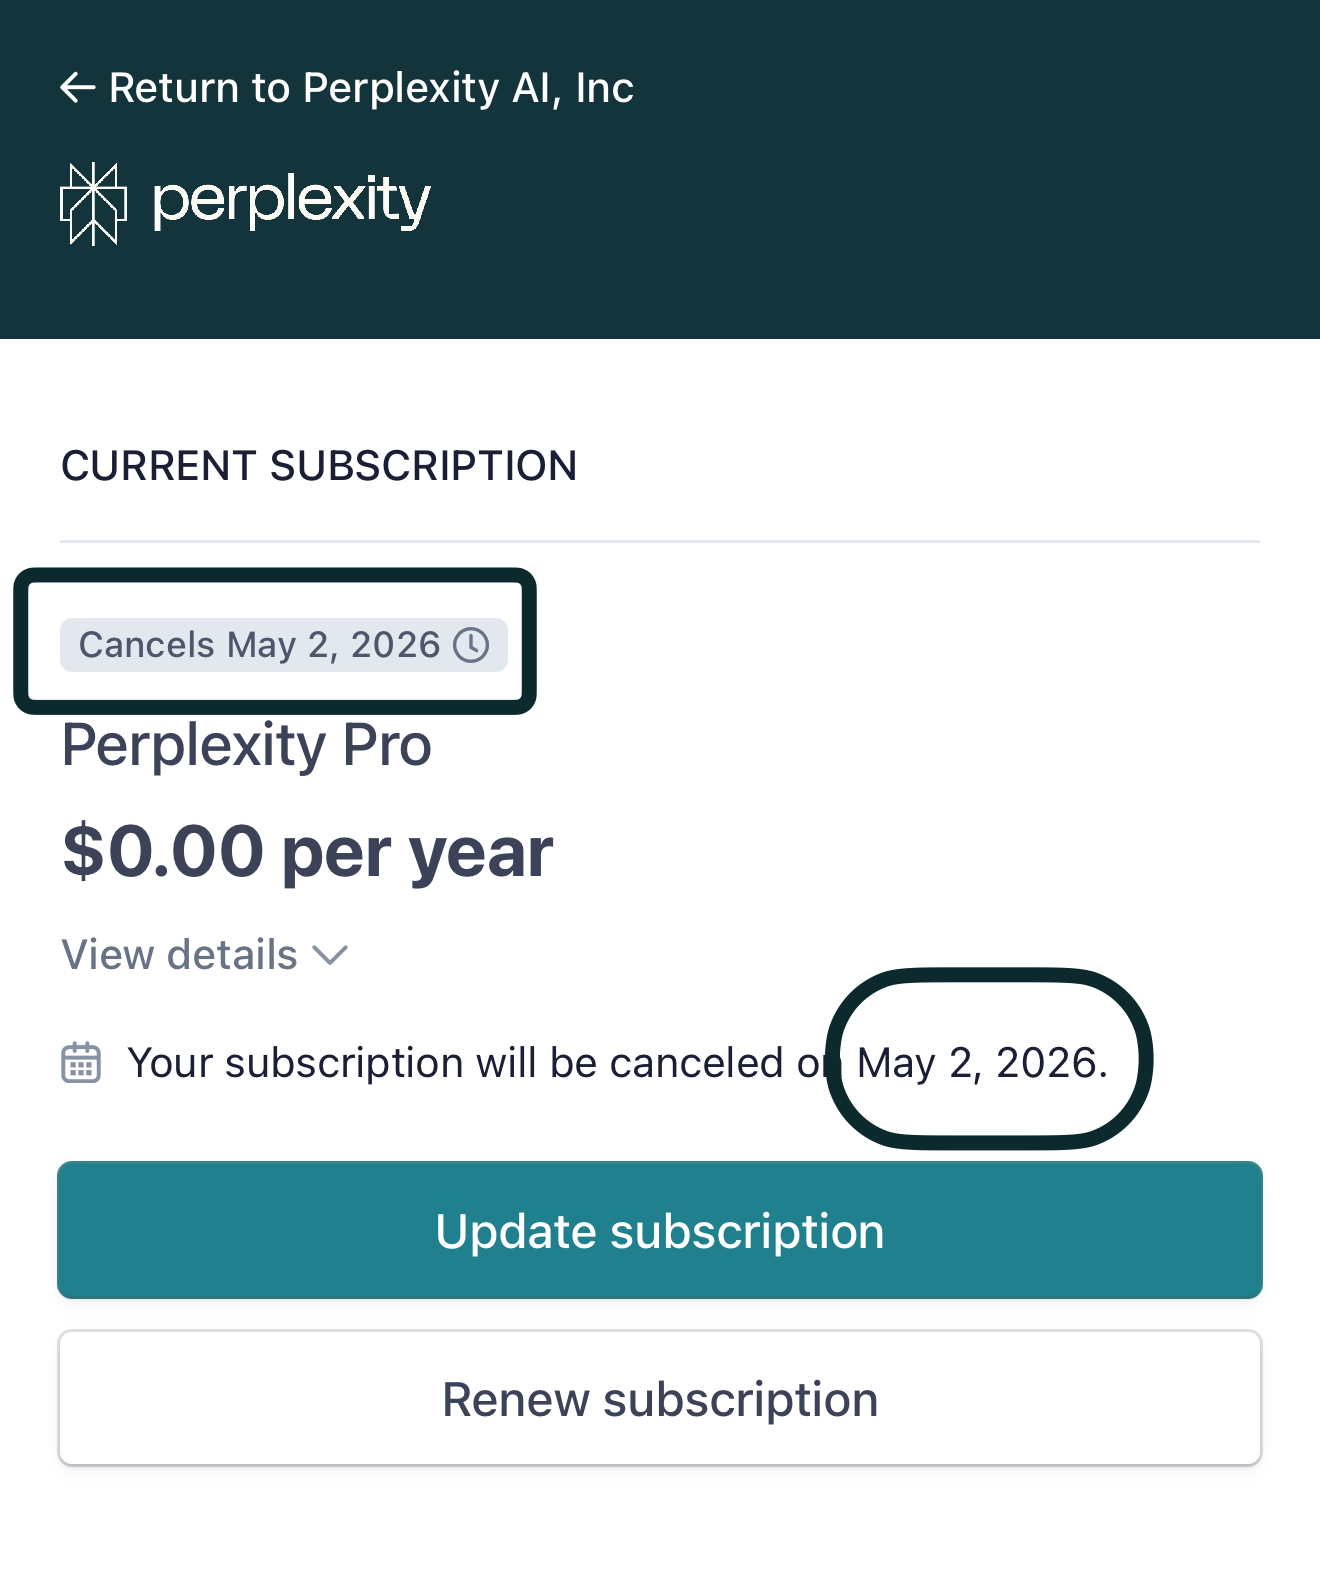Select the Perplexity Pro plan name
Screen dimensions: 1320x1580
click(246, 745)
